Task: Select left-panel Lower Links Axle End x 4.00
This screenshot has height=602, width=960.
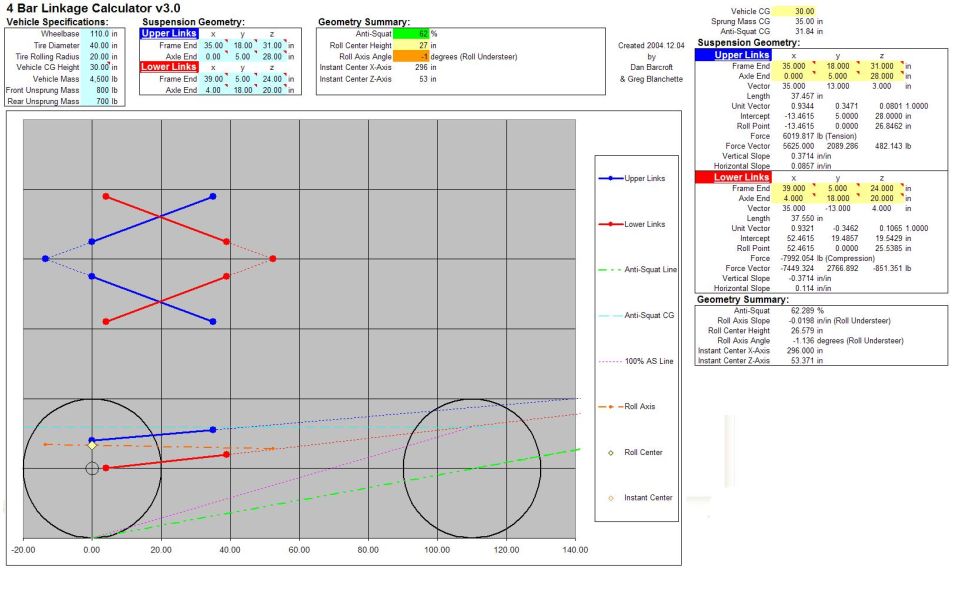Action: click(x=213, y=90)
